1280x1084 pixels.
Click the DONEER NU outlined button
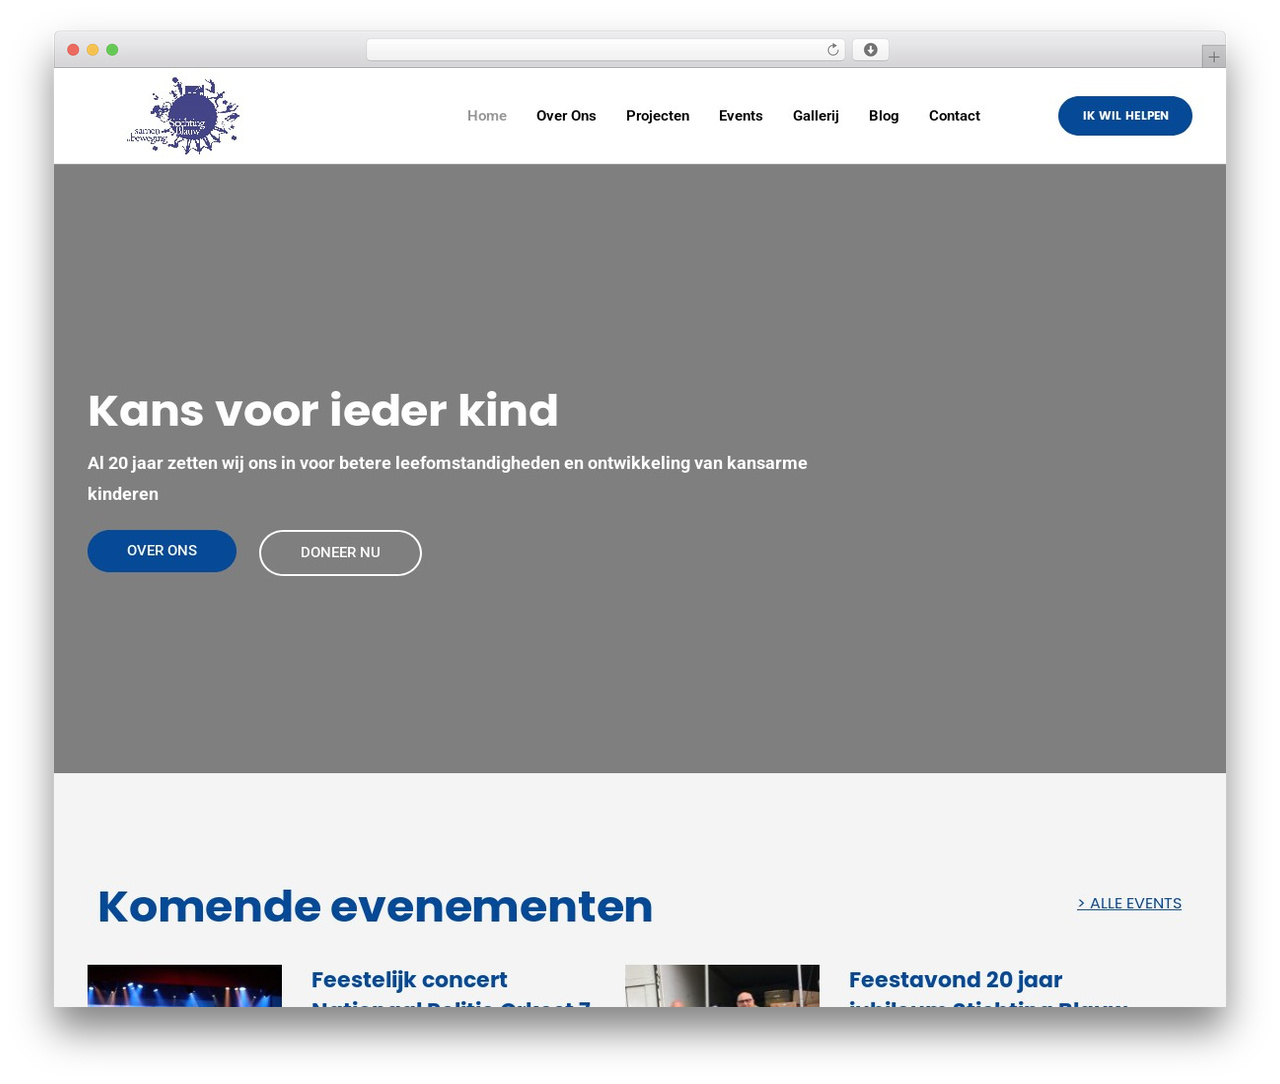click(x=340, y=553)
